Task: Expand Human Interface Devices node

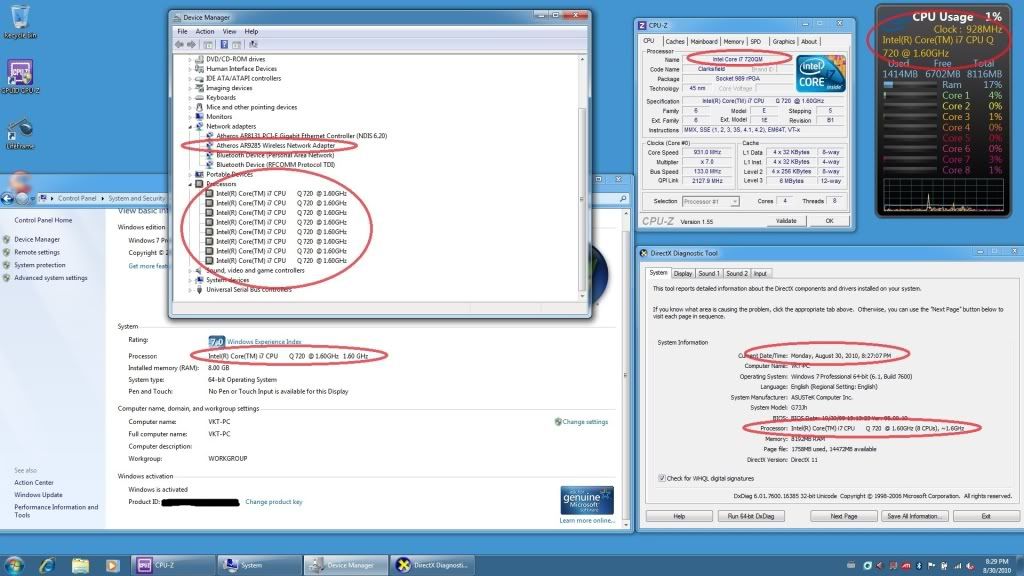Action: 189,69
